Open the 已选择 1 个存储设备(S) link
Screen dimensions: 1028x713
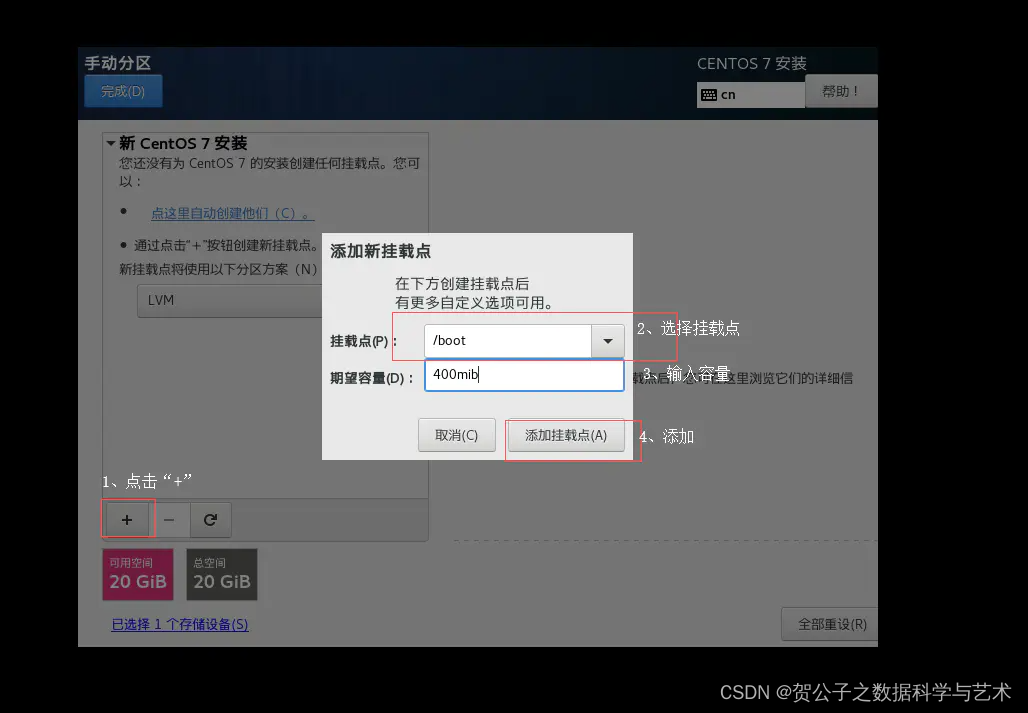click(180, 625)
